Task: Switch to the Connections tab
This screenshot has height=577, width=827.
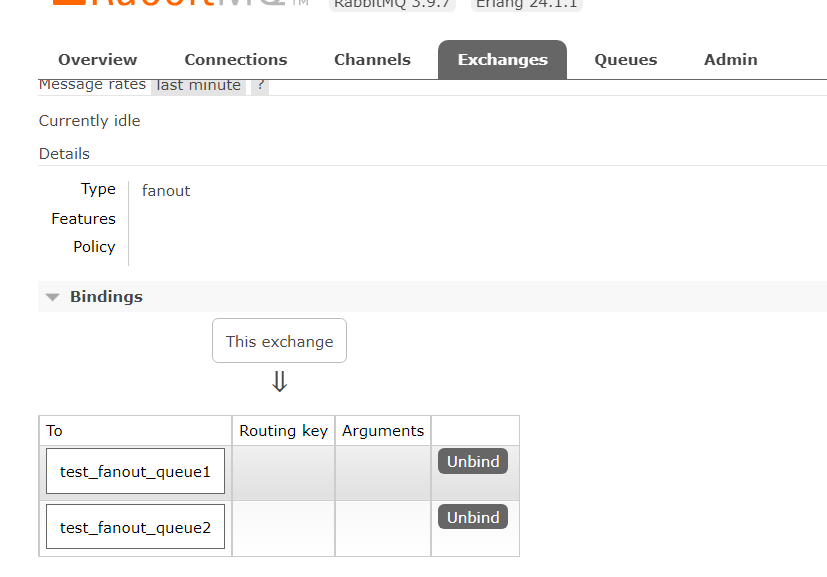Action: (236, 60)
